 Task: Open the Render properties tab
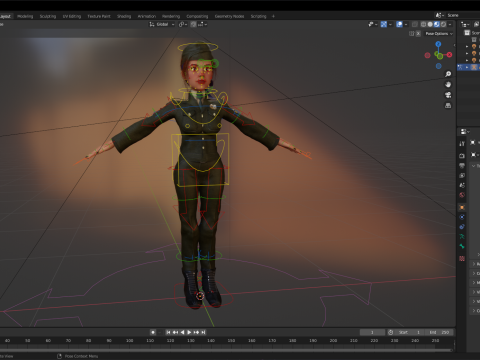click(462, 156)
